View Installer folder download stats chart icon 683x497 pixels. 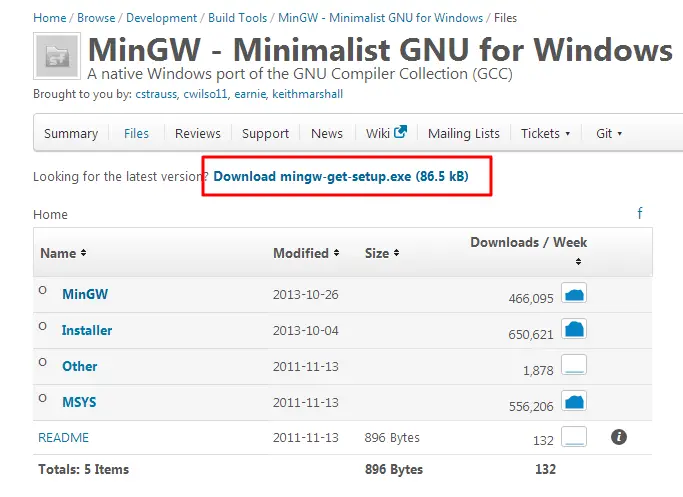574,329
